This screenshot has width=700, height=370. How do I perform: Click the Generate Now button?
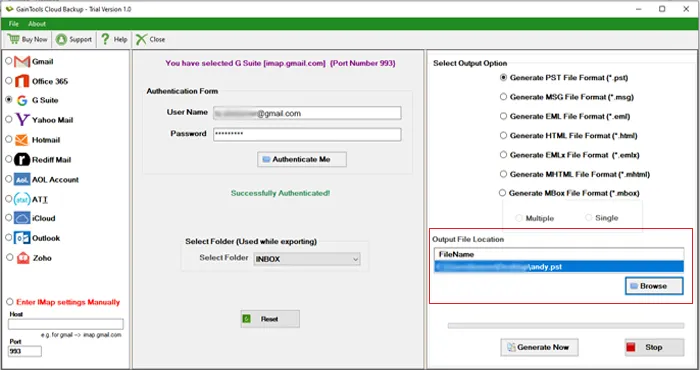click(539, 347)
